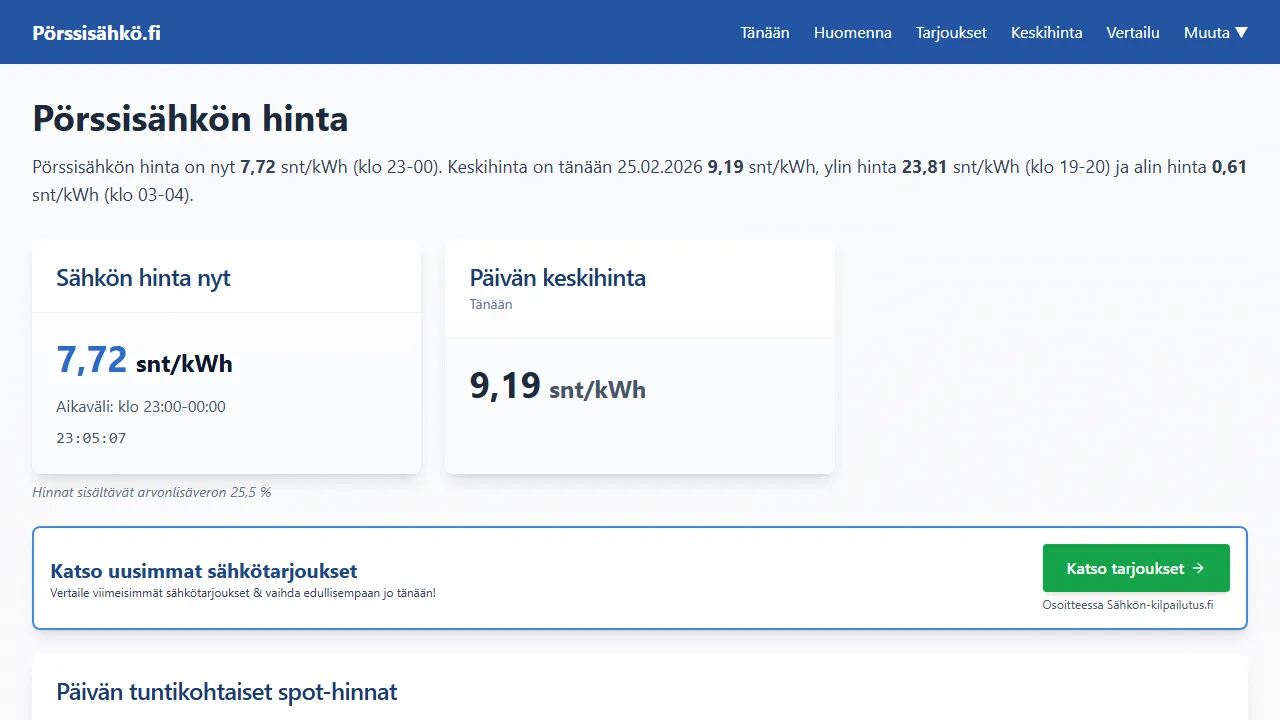1280x720 pixels.
Task: Click the current price 7,72 snt/kWh
Action: tap(145, 360)
